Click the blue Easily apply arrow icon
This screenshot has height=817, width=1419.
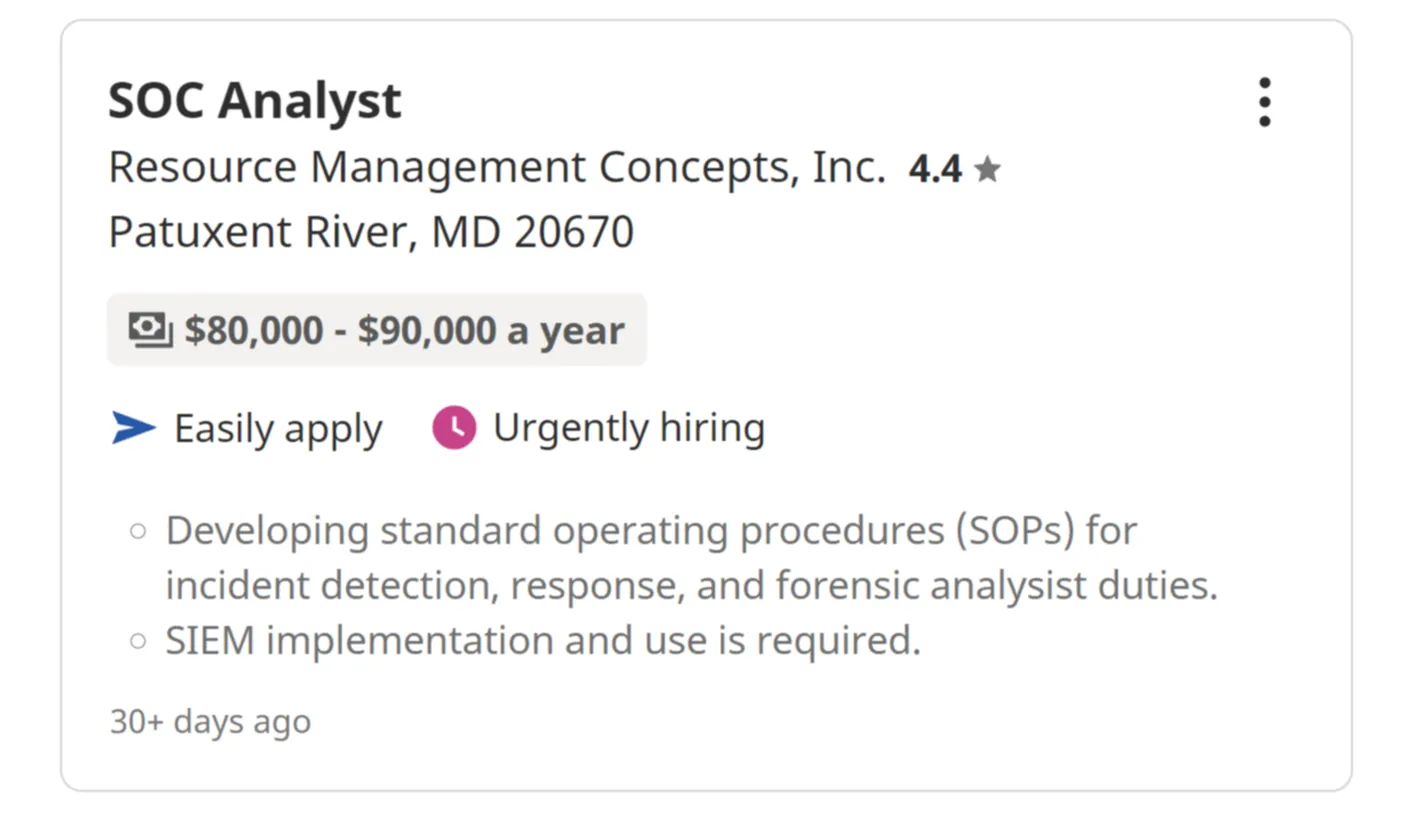coord(134,429)
